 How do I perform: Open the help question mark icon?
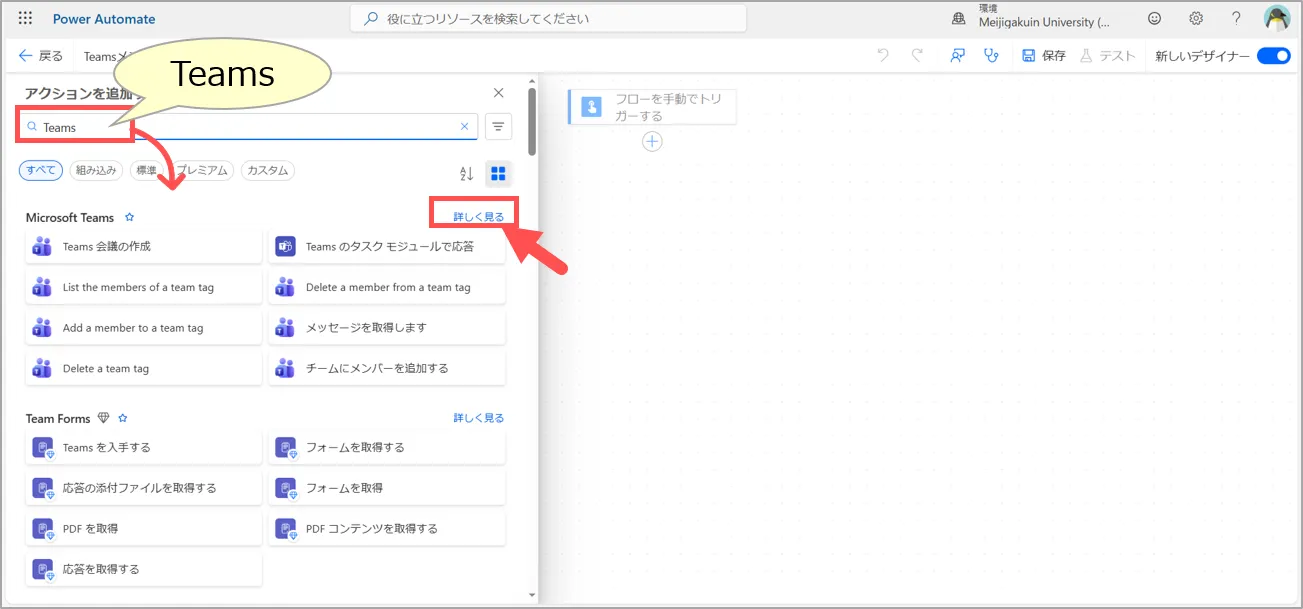coord(1236,18)
